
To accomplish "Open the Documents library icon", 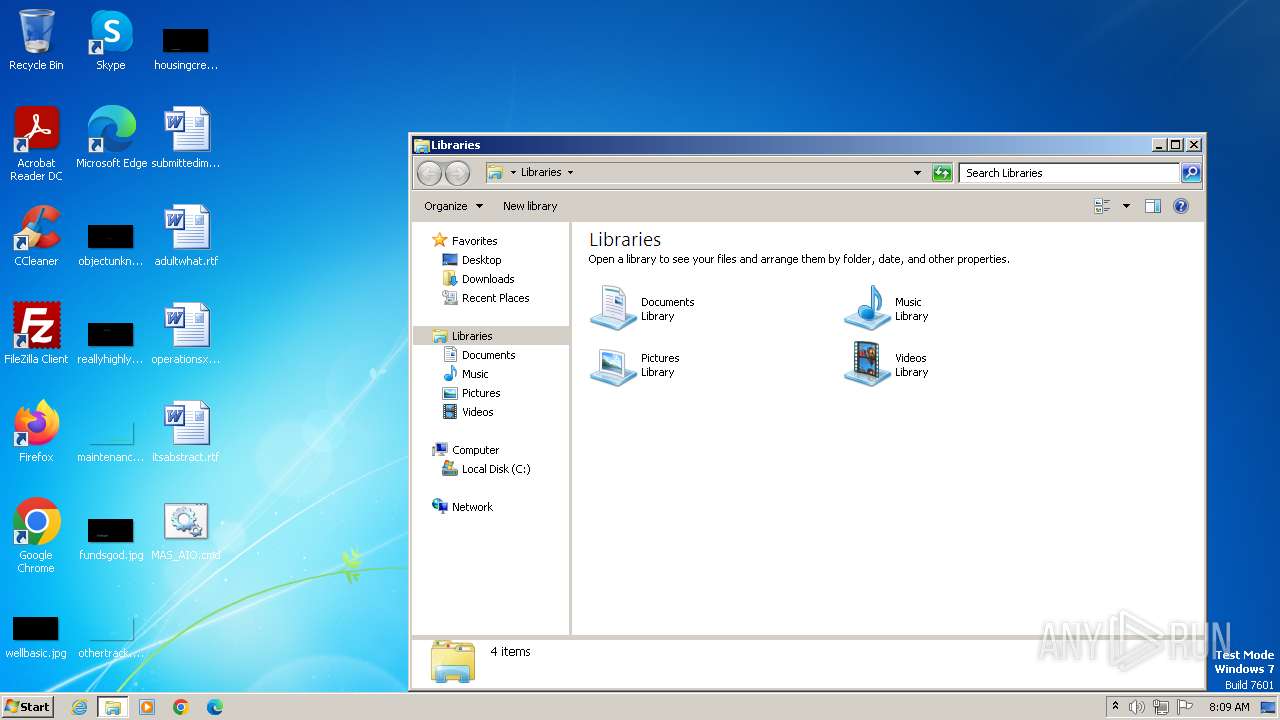I will (x=613, y=308).
